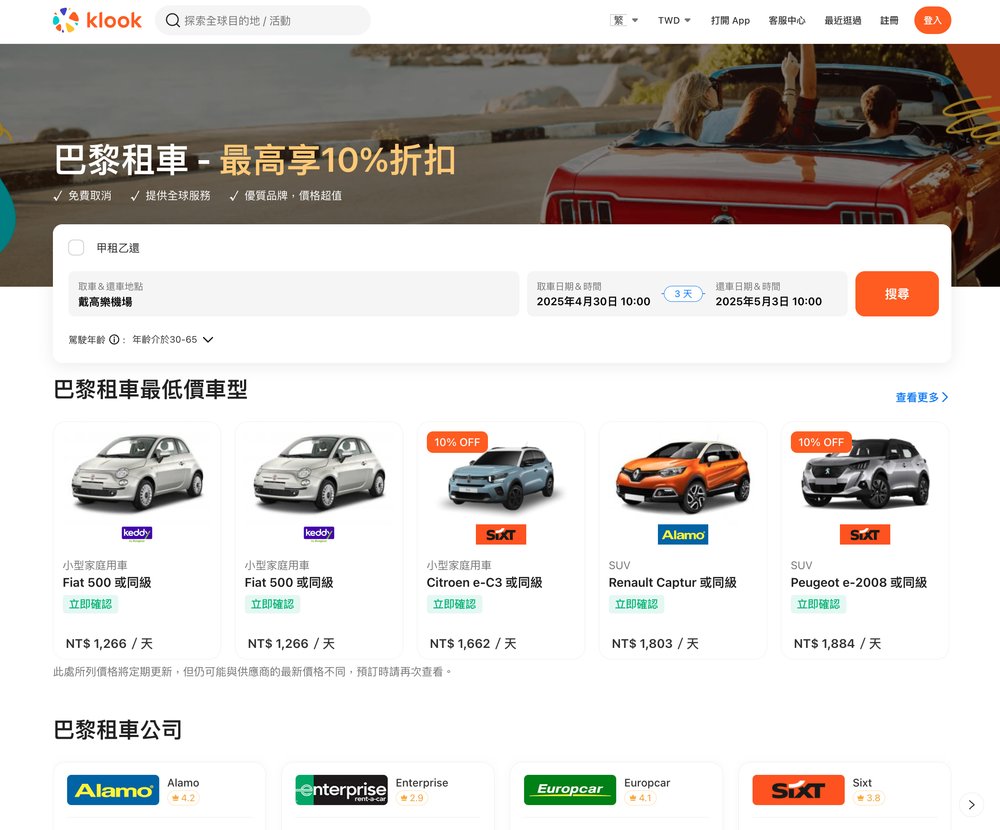Screen dimensions: 1000x830
Task: Toggle the 10% OFF badge on the Peugeot e-2008 card
Action: [x=820, y=441]
